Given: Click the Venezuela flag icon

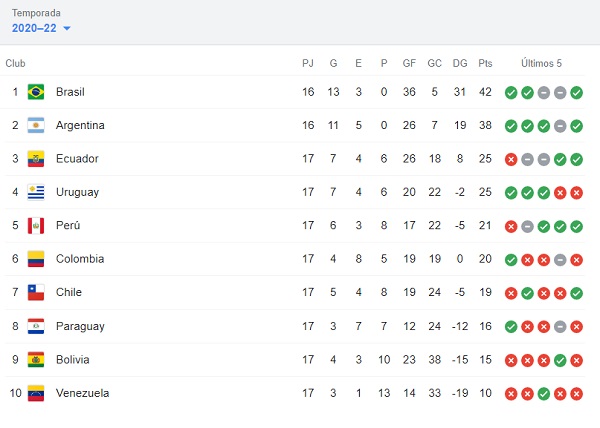Looking at the screenshot, I should pos(36,393).
